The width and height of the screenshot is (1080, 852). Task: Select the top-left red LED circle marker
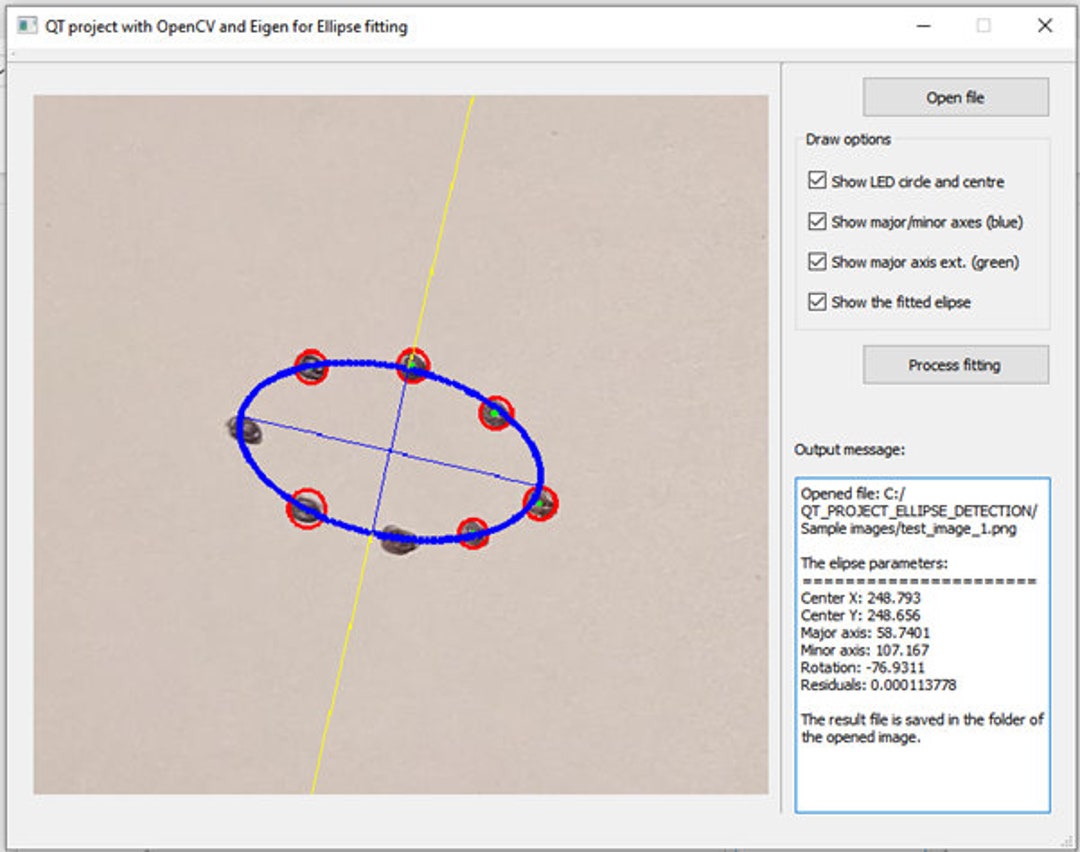[313, 368]
